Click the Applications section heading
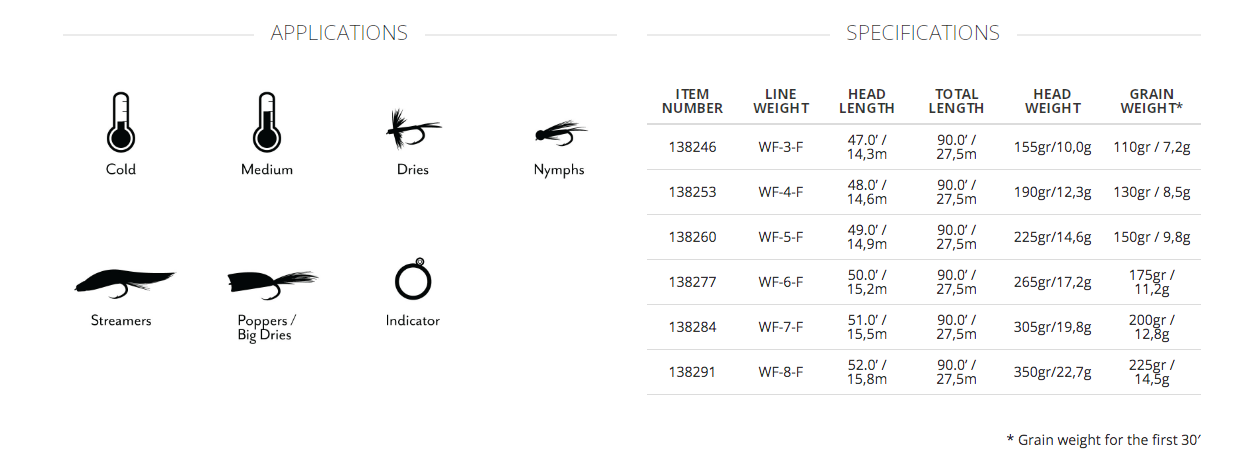 point(339,33)
